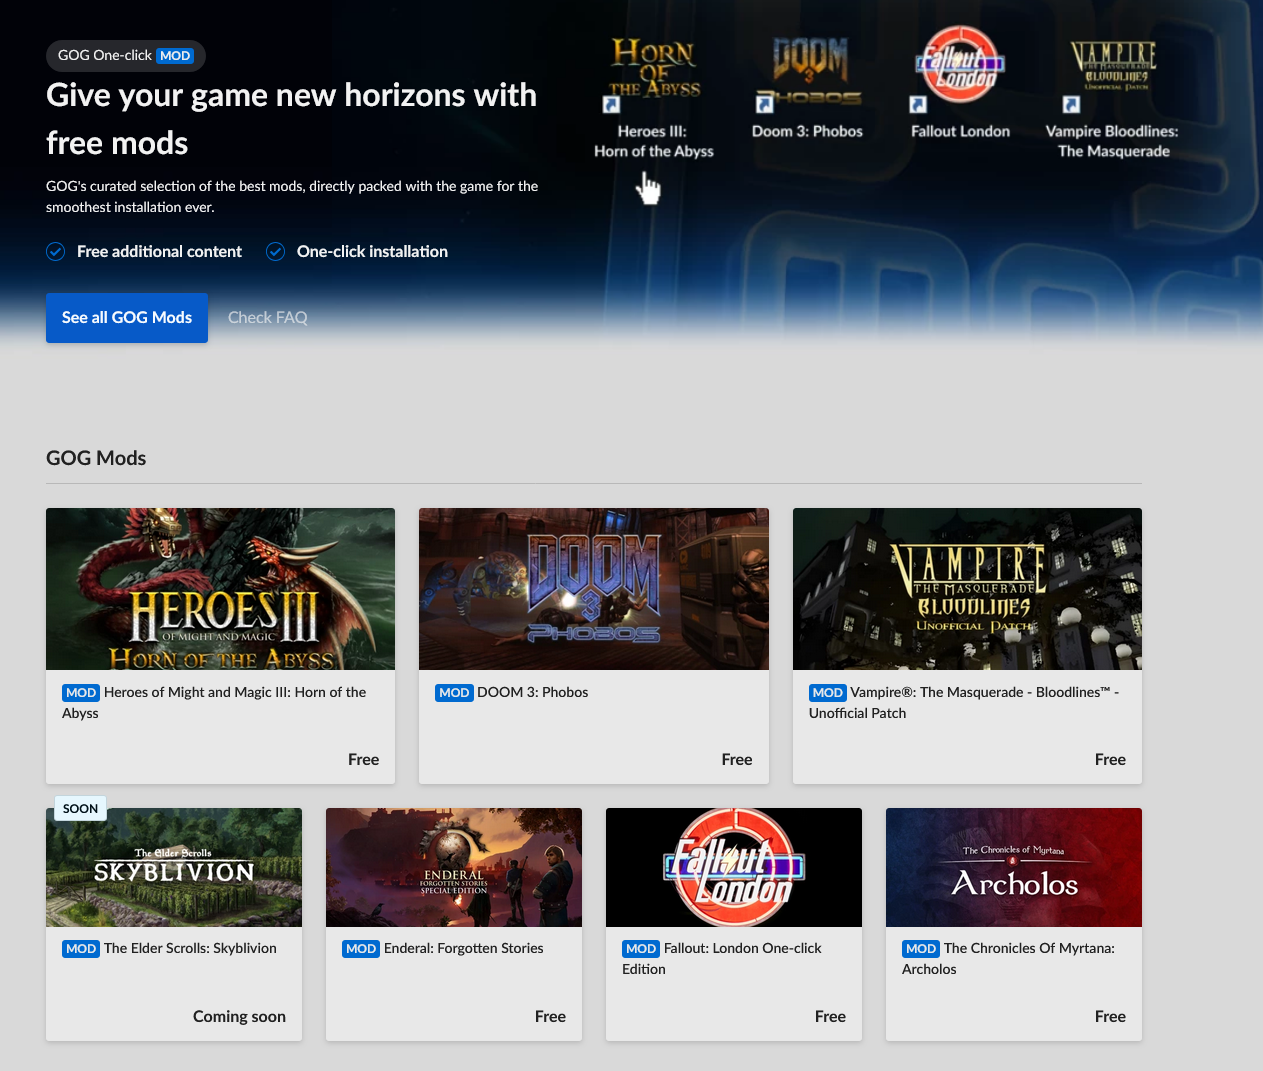Open the 'Heroes of Might and Magic III: Horn of the Abyss' title

(214, 703)
